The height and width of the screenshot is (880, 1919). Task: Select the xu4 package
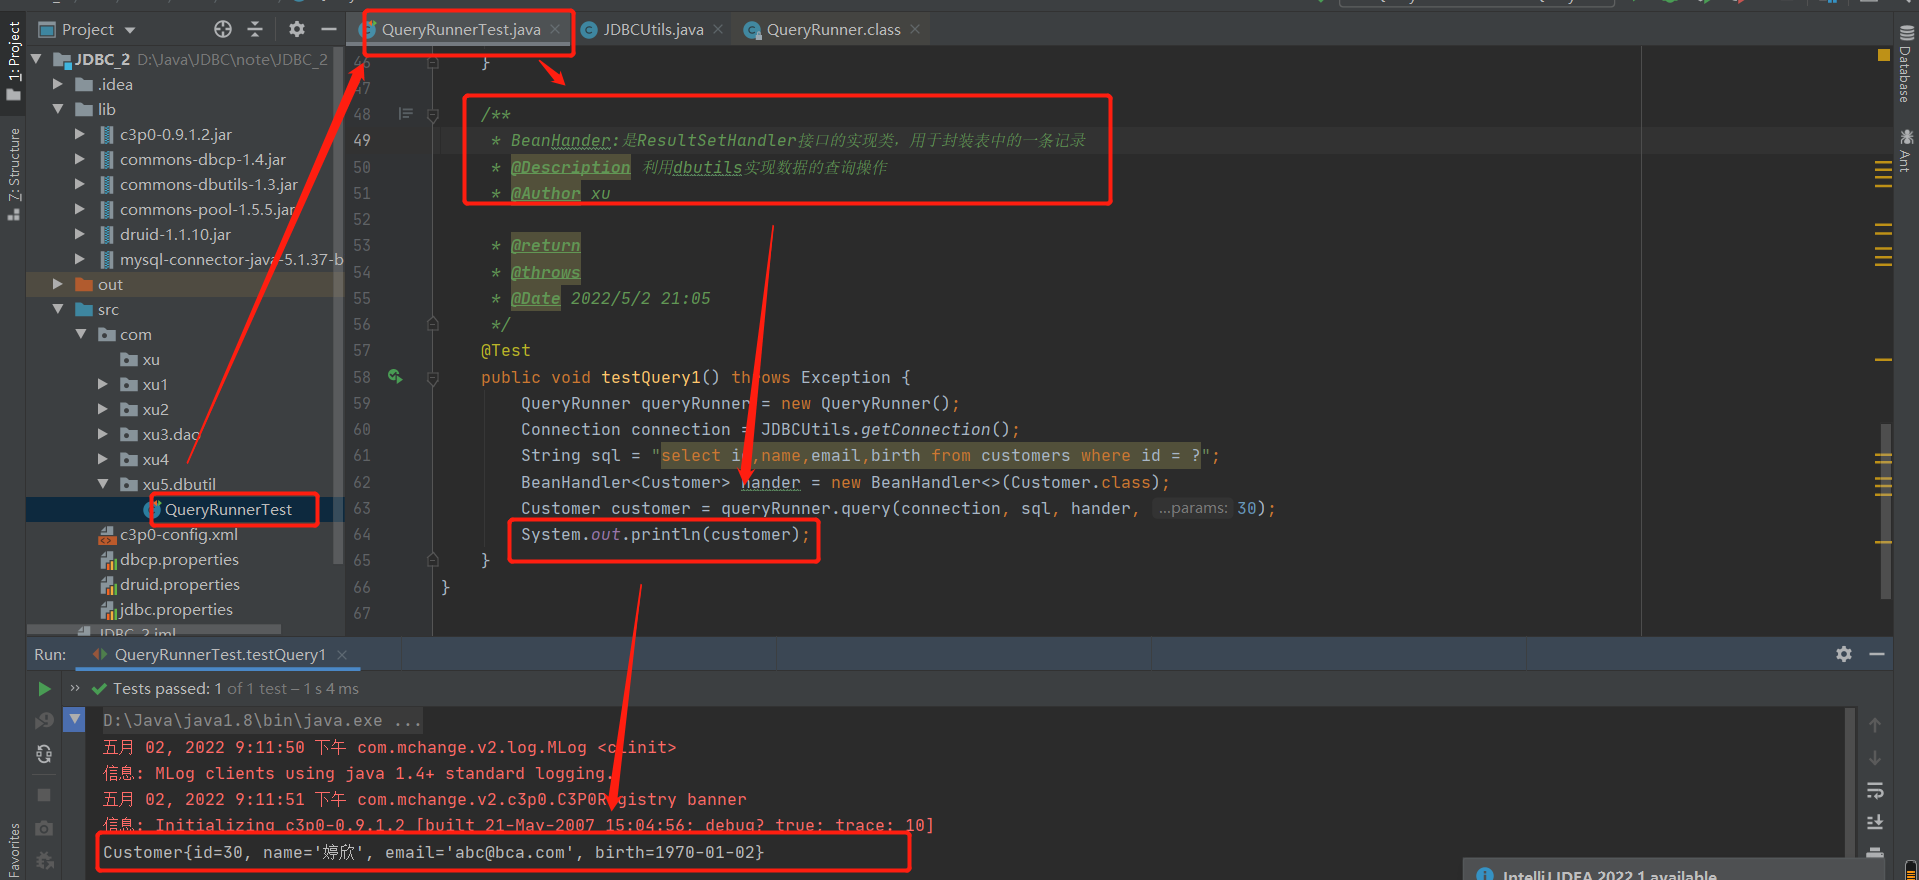155,460
